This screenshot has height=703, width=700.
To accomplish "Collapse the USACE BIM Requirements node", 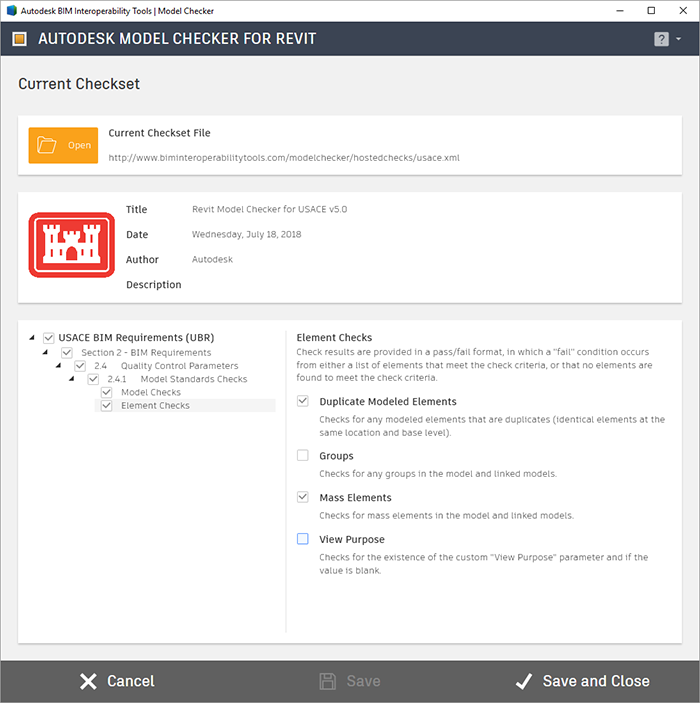I will [32, 338].
